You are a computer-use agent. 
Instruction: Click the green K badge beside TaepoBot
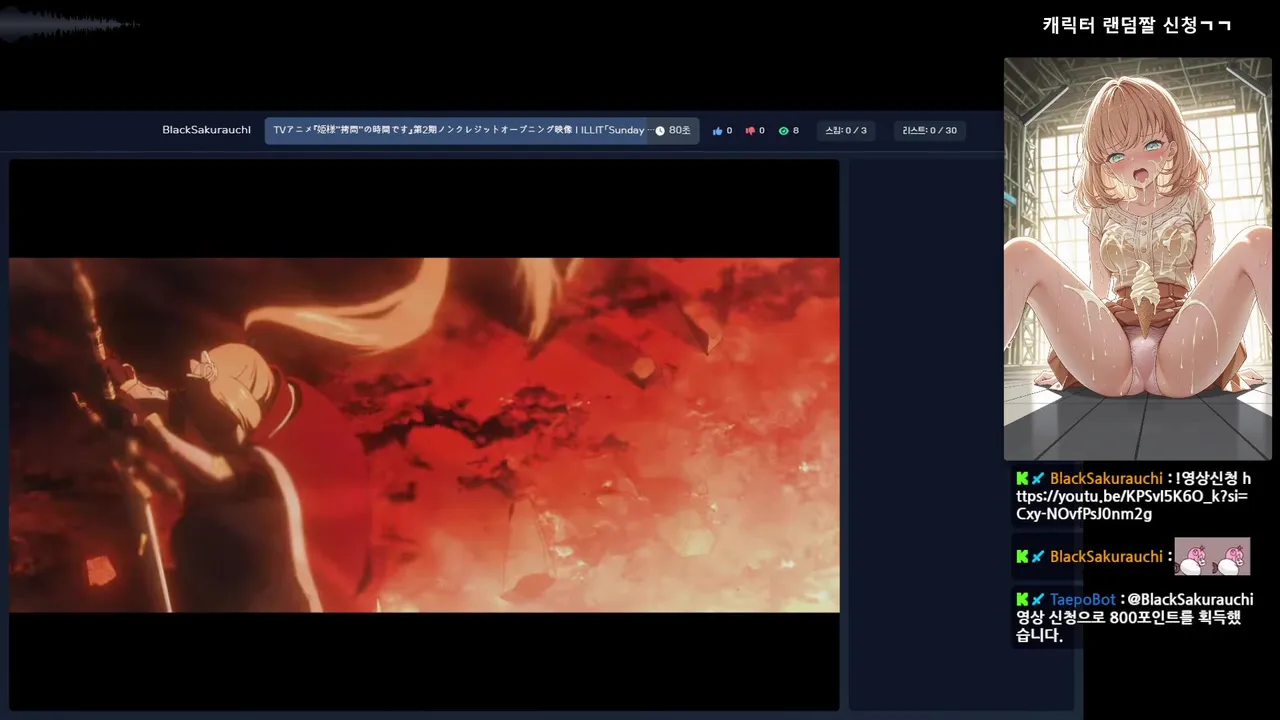[x=1022, y=600]
